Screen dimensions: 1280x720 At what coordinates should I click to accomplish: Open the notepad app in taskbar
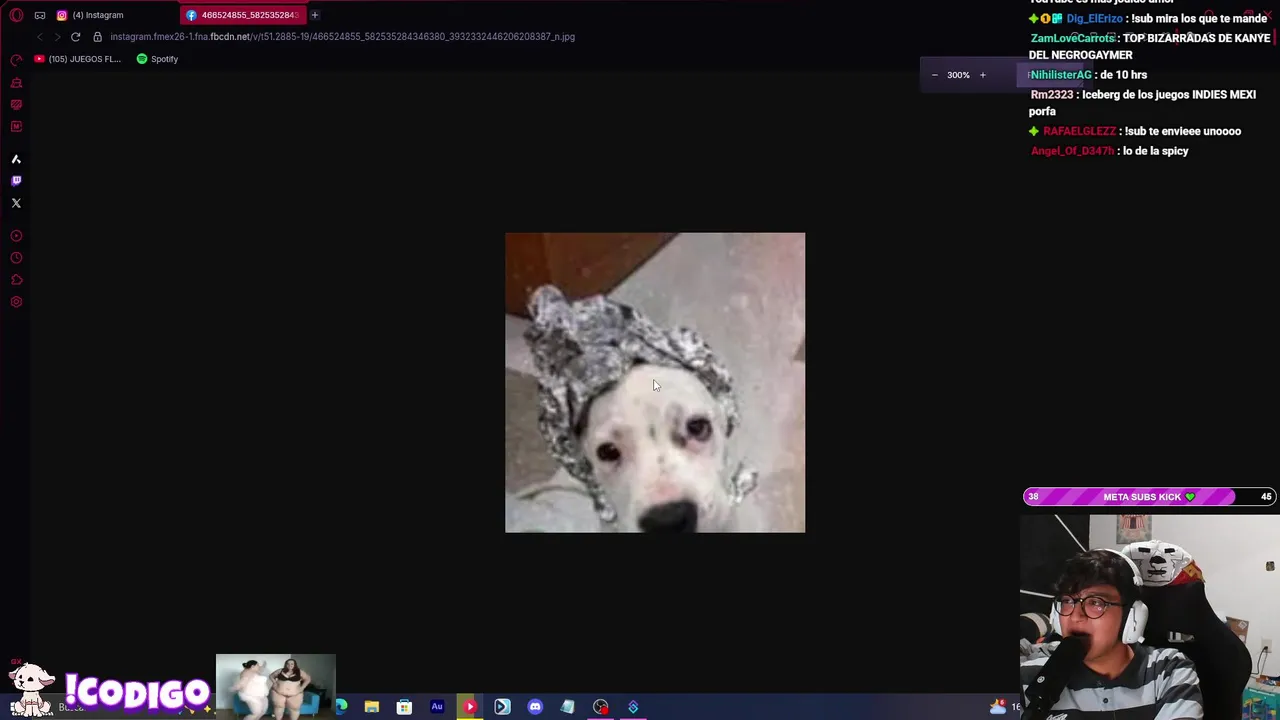[x=567, y=707]
